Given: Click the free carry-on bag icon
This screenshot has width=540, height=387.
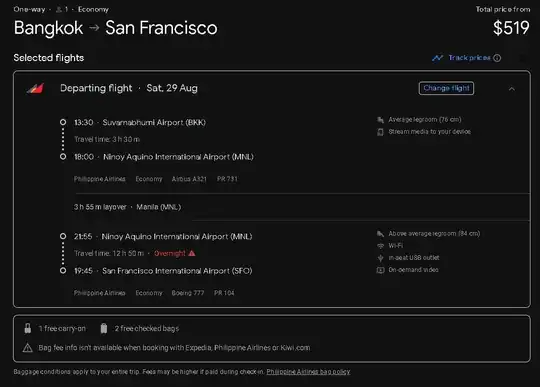Looking at the screenshot, I should coord(28,328).
